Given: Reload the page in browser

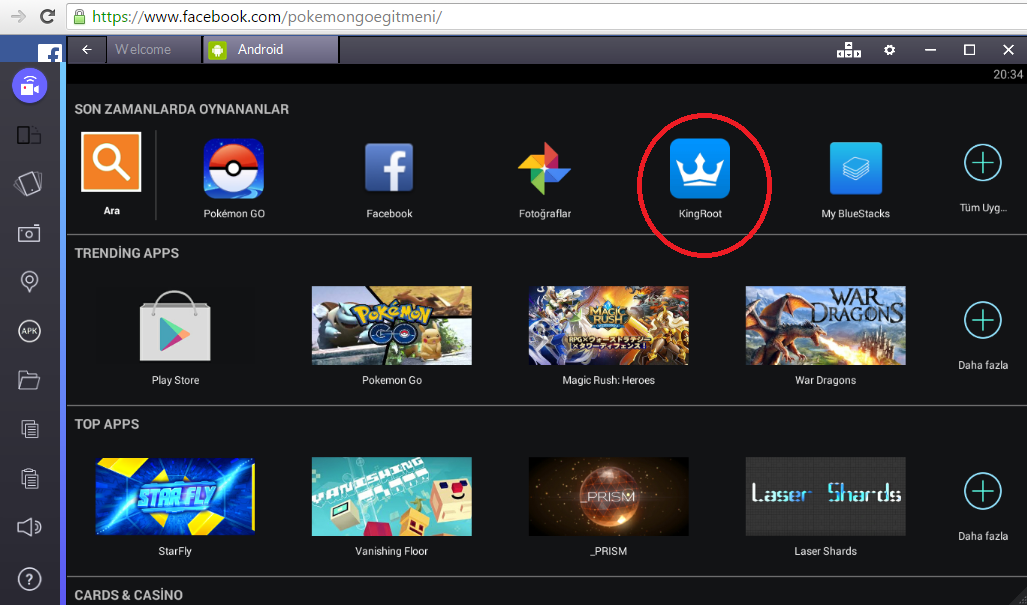Looking at the screenshot, I should click(47, 16).
